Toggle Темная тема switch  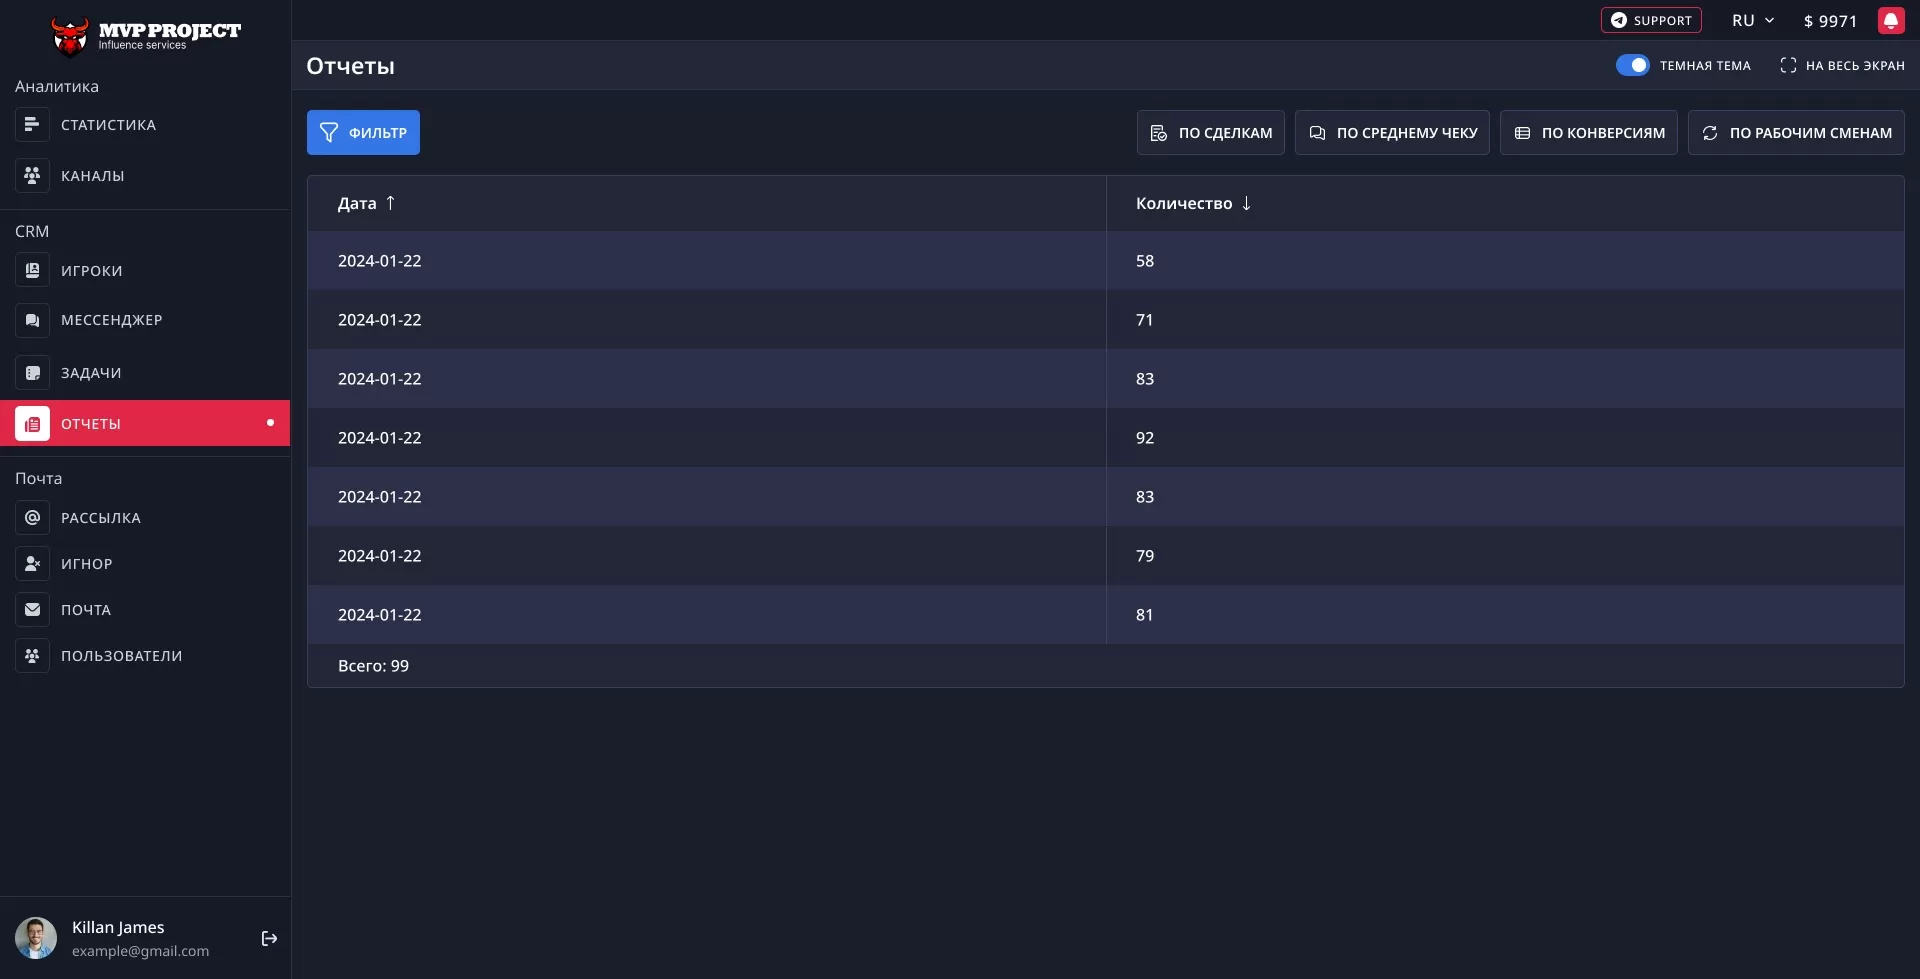click(x=1632, y=64)
